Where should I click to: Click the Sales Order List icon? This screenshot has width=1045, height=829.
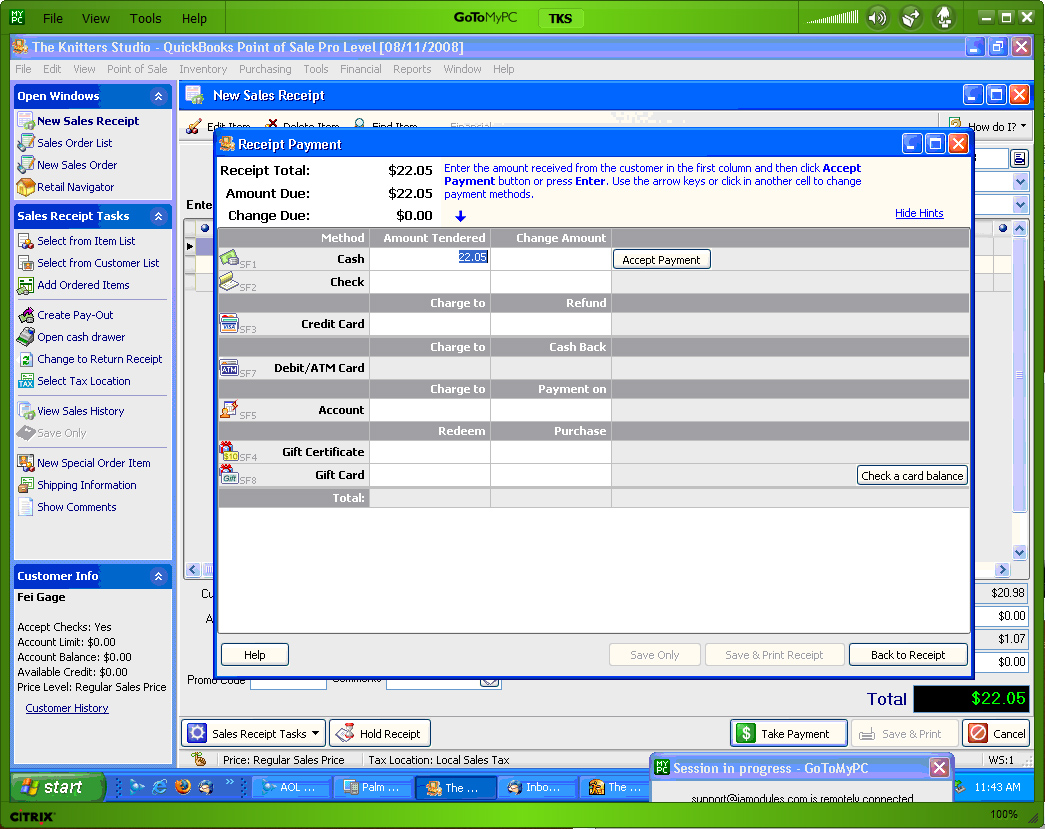pyautogui.click(x=26, y=143)
